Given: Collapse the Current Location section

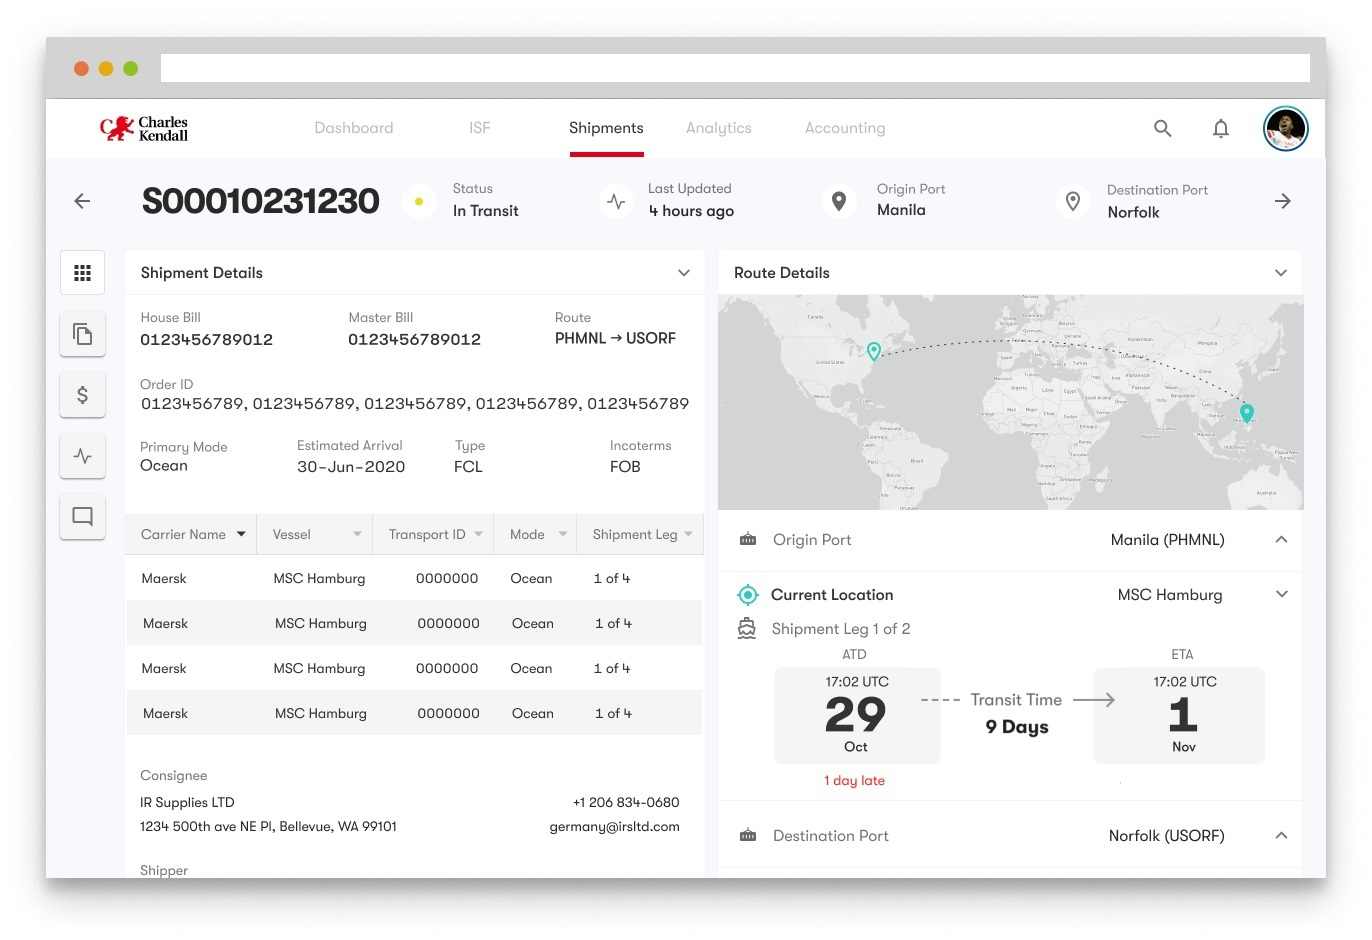Looking at the screenshot, I should 1281,594.
